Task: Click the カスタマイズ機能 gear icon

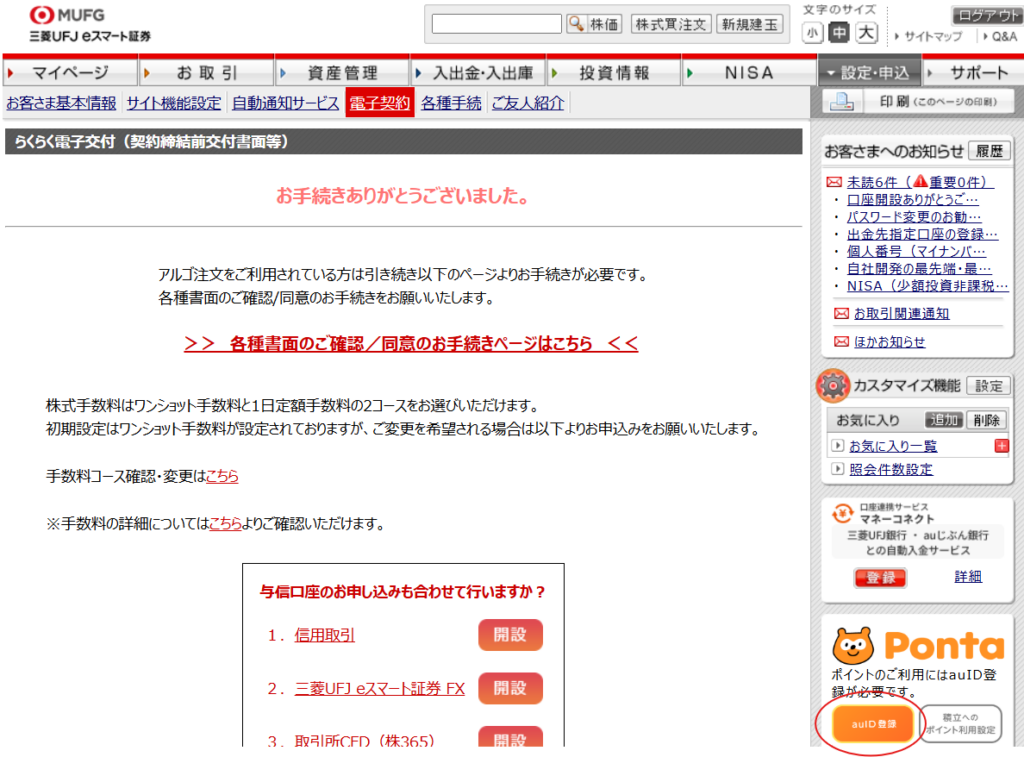Action: tap(833, 385)
